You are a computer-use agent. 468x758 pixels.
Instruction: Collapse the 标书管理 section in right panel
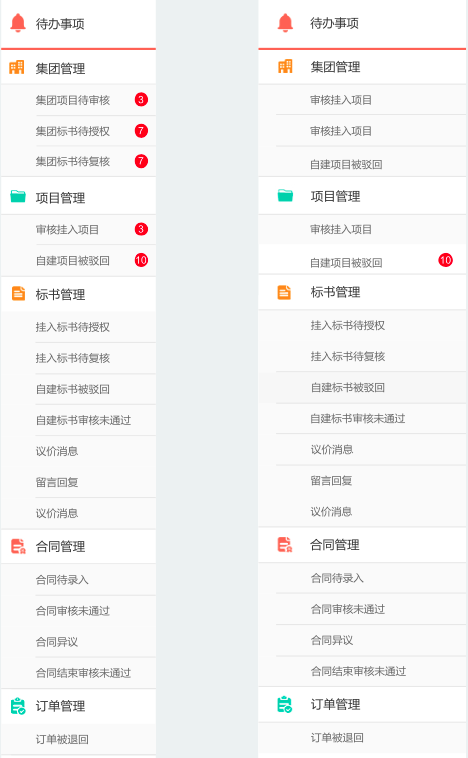point(362,292)
